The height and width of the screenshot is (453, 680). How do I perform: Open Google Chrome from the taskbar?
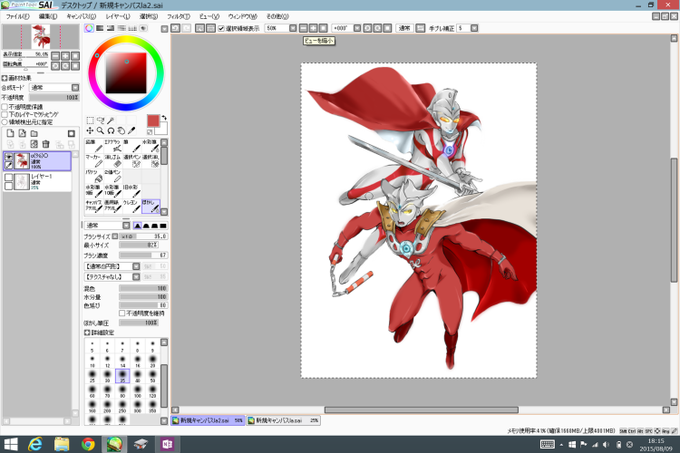(88, 444)
